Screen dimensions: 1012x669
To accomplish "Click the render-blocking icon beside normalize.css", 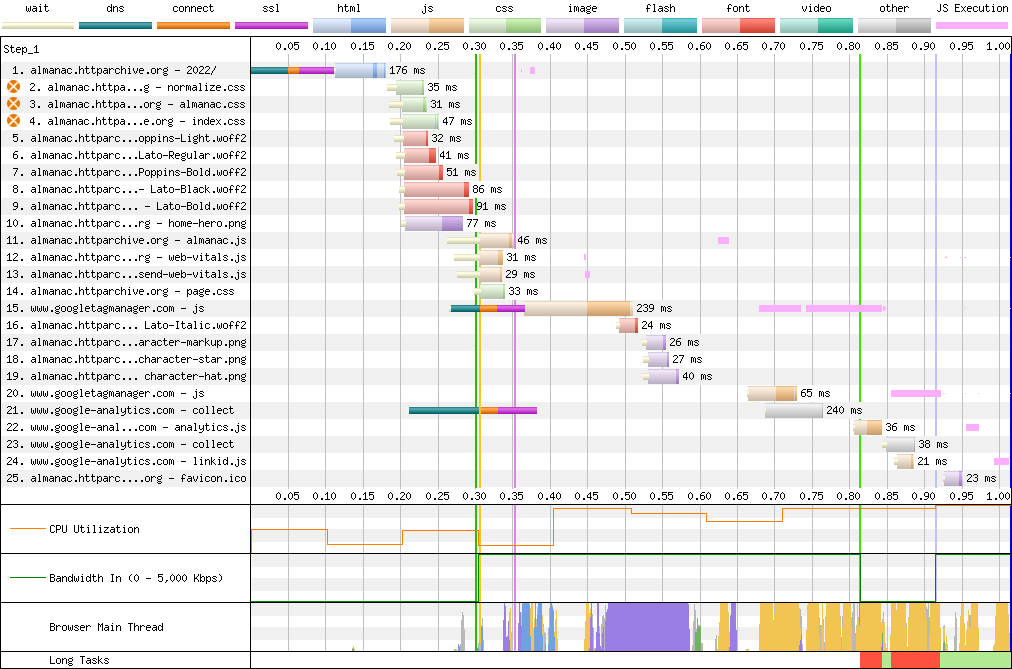I will pyautogui.click(x=14, y=88).
